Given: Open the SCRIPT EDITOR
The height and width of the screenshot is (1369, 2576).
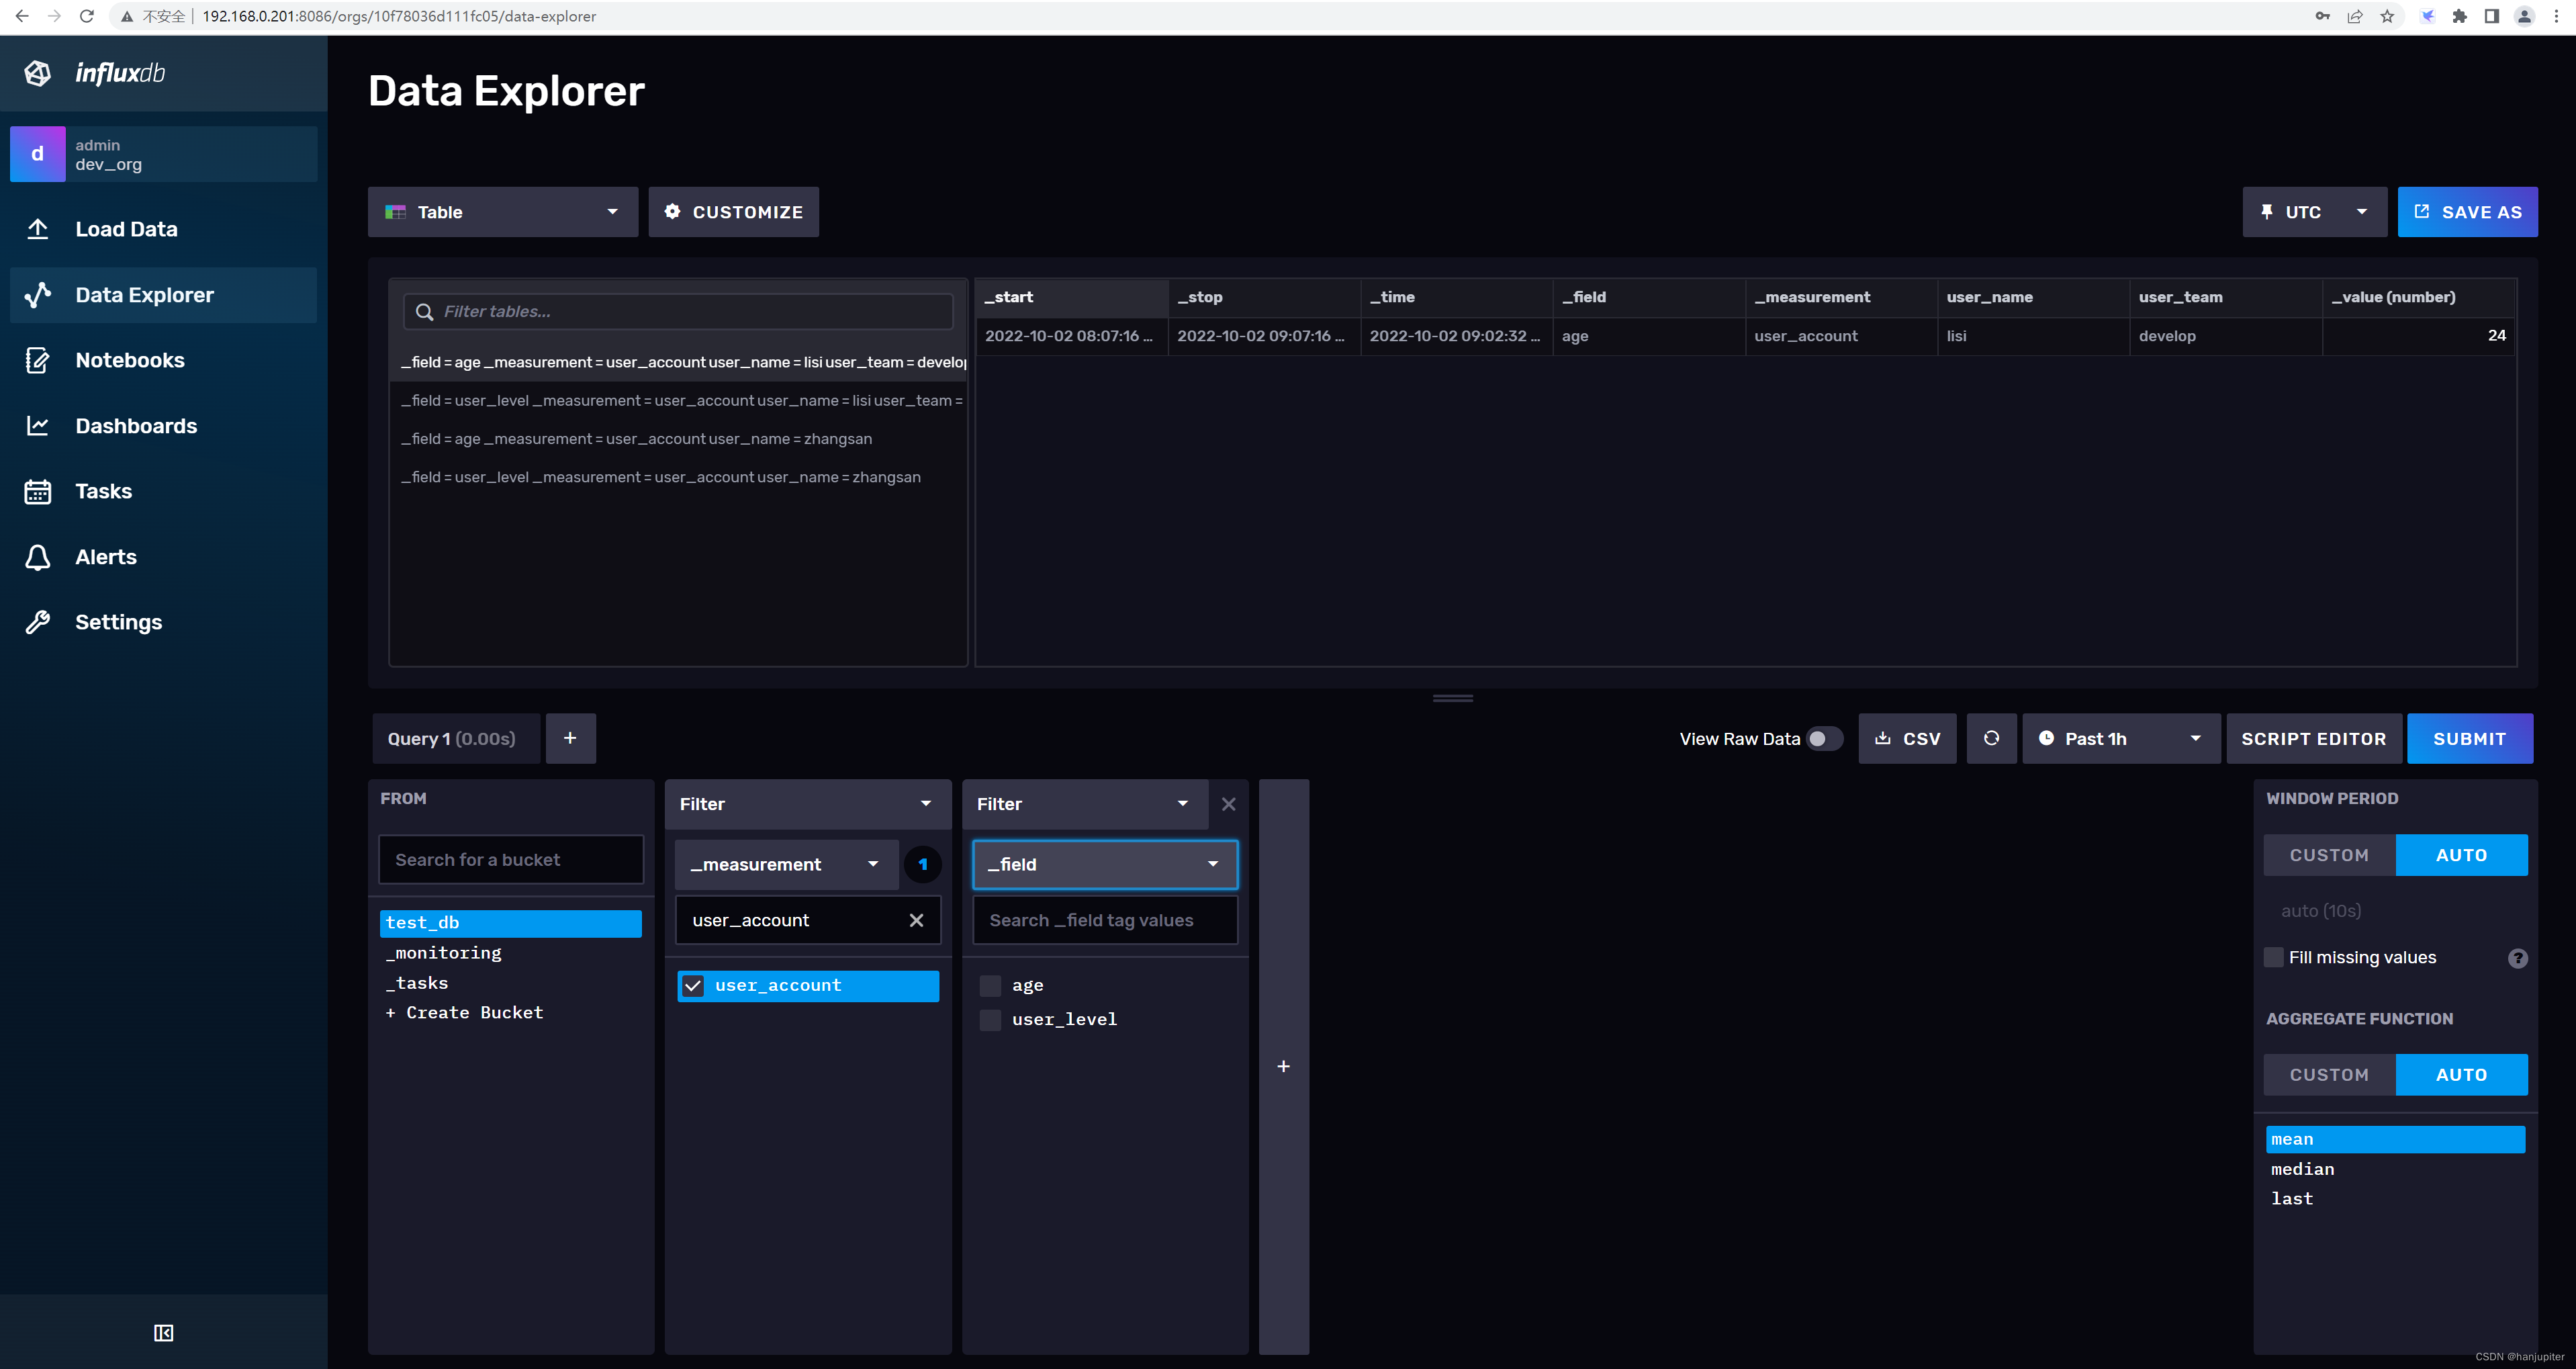Looking at the screenshot, I should click(2313, 738).
